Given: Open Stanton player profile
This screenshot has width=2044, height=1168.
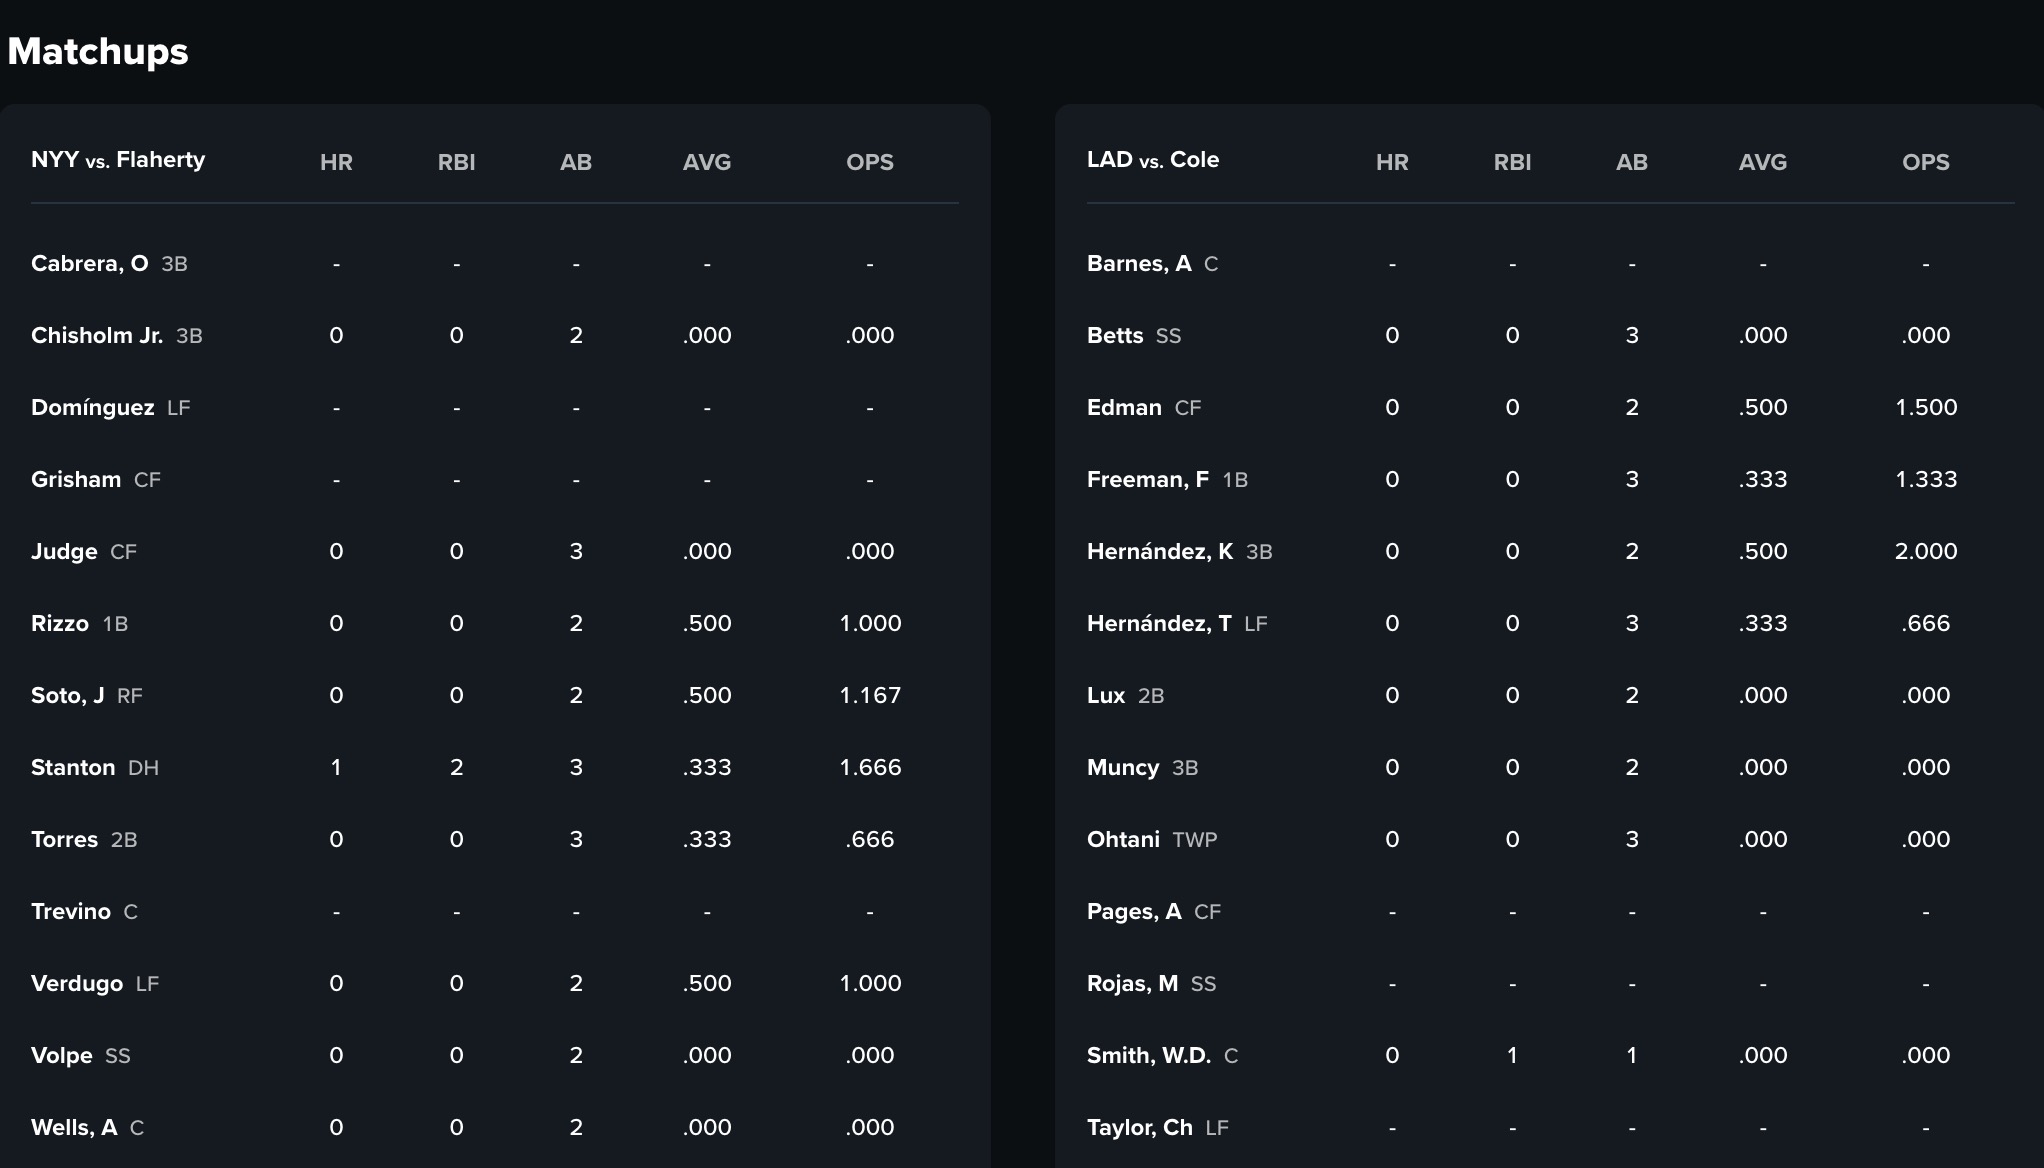Looking at the screenshot, I should point(73,767).
